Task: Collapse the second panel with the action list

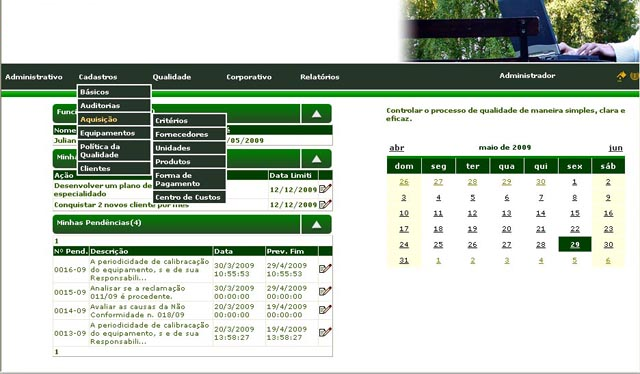Action: tap(316, 159)
